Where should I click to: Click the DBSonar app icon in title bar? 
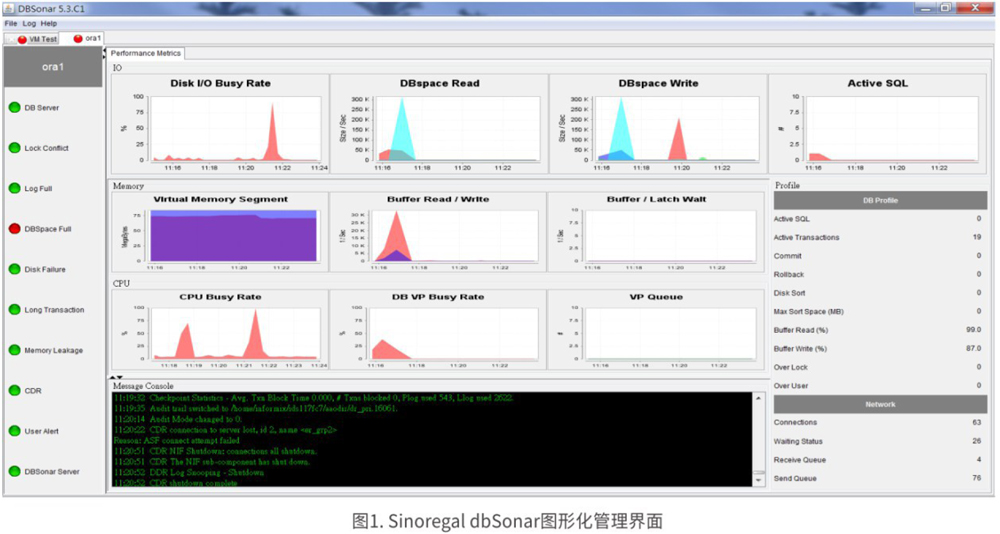pos(9,8)
